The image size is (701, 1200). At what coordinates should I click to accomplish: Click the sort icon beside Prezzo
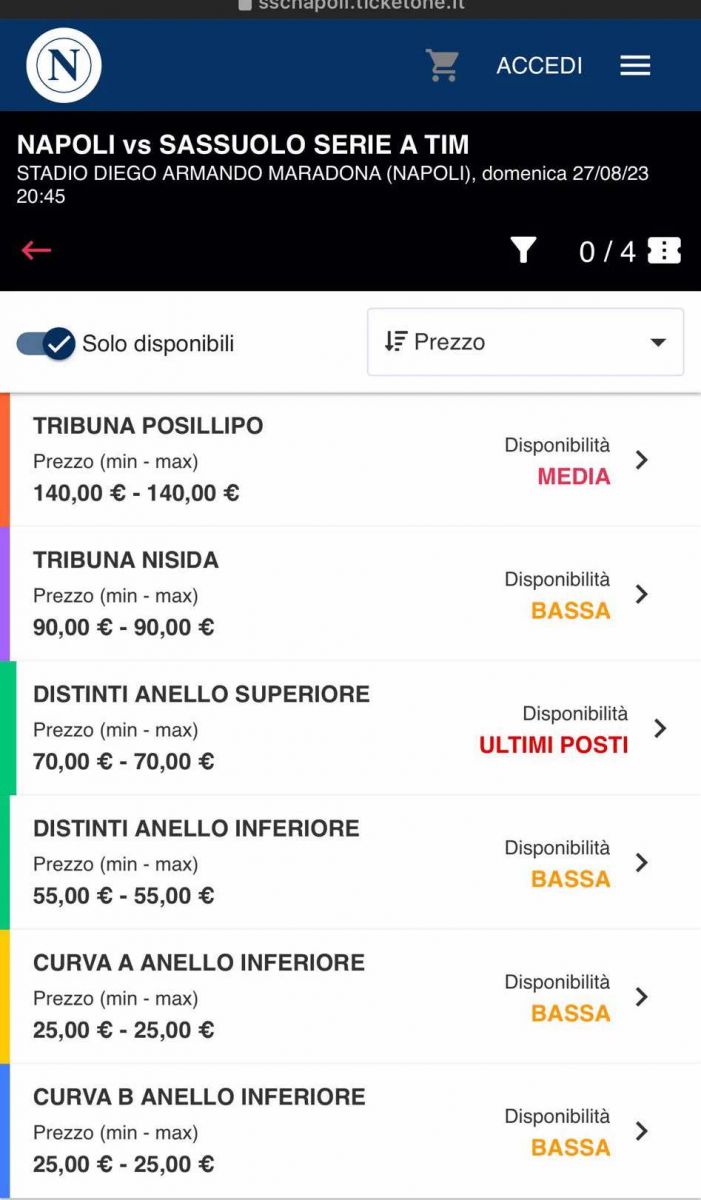tap(396, 342)
